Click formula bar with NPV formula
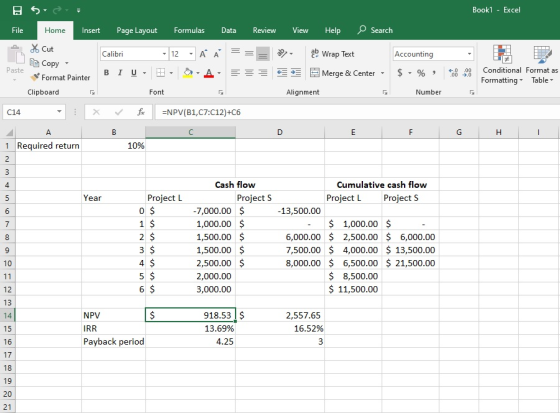This screenshot has height=413, width=560. point(357,112)
